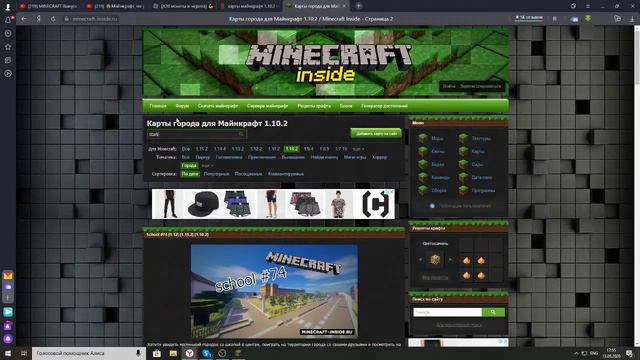Open Yandex Browser from the taskbar
This screenshot has width=640, height=360.
pyautogui.click(x=189, y=353)
